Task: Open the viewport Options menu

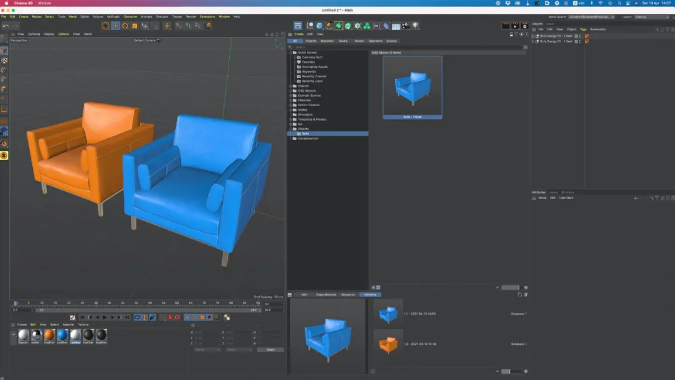Action: [63, 34]
